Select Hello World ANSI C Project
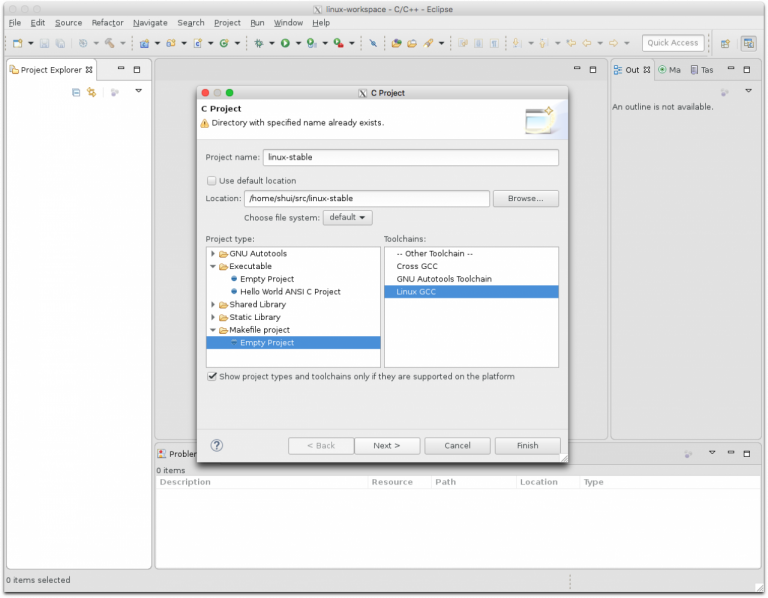 290,292
